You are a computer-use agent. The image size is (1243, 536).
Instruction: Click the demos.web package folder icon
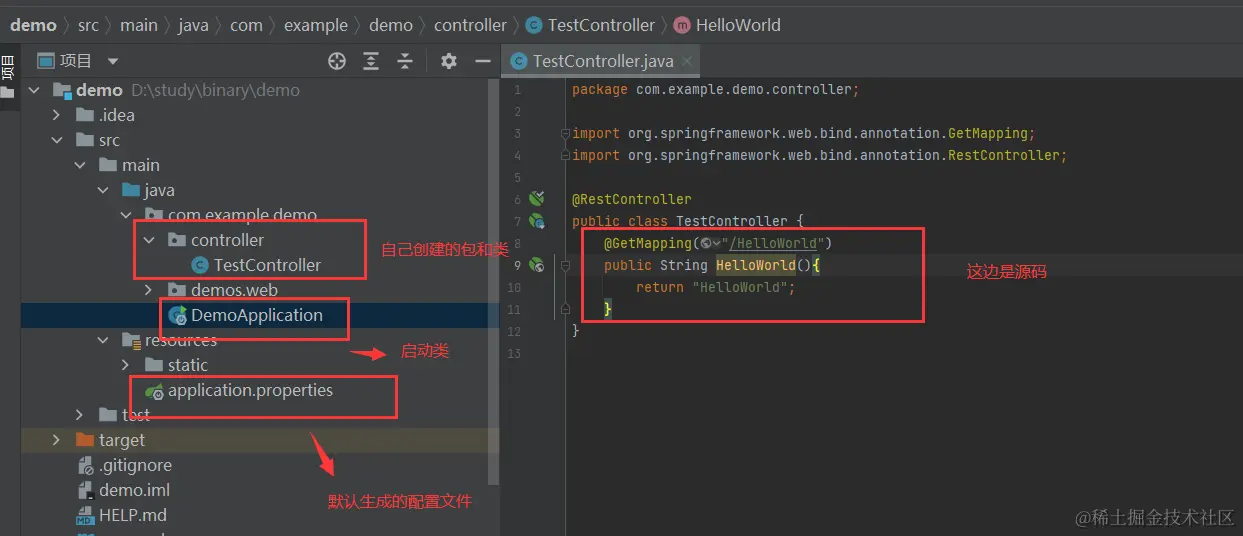pyautogui.click(x=177, y=290)
